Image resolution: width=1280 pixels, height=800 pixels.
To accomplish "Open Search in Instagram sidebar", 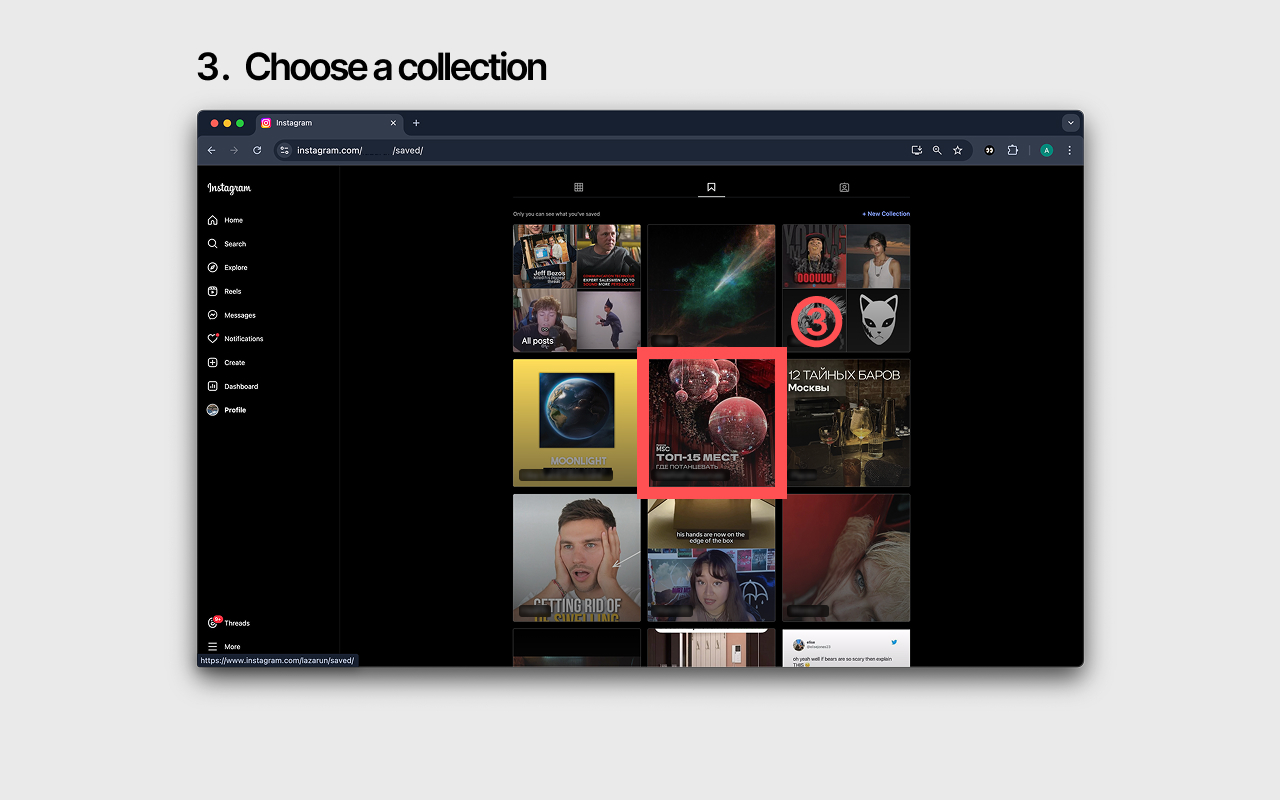I will (226, 244).
